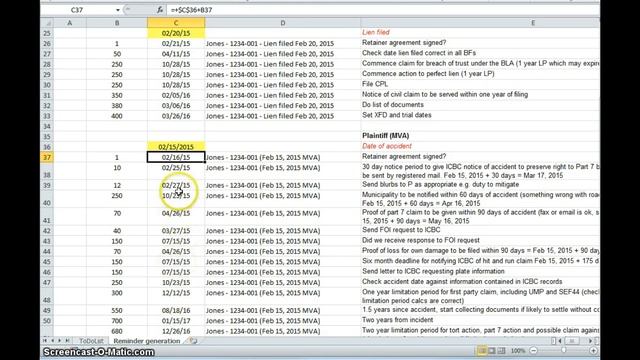Click 'Send letter to ICBC requesting plate information'
The width and height of the screenshot is (640, 360).
tap(433, 271)
